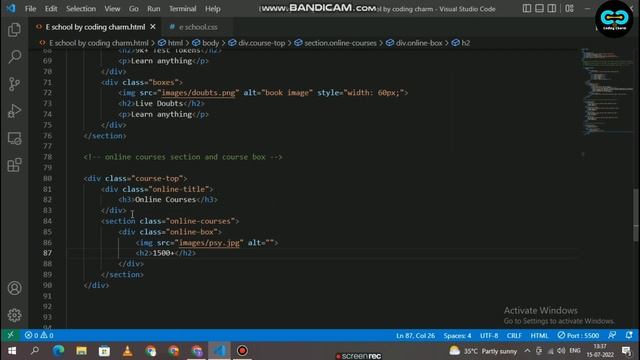Change encoding via UTF-8
Viewport: 640px width, 360px height.
489,336
